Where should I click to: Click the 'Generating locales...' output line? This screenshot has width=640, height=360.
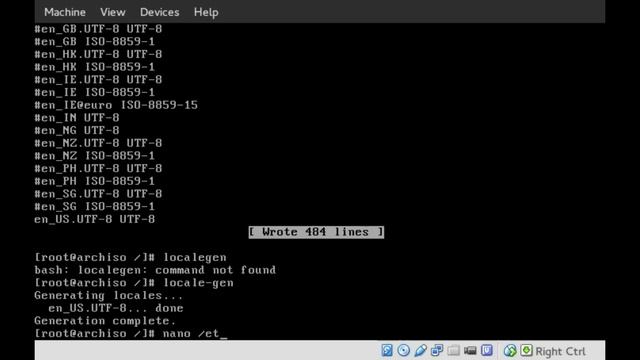109,296
